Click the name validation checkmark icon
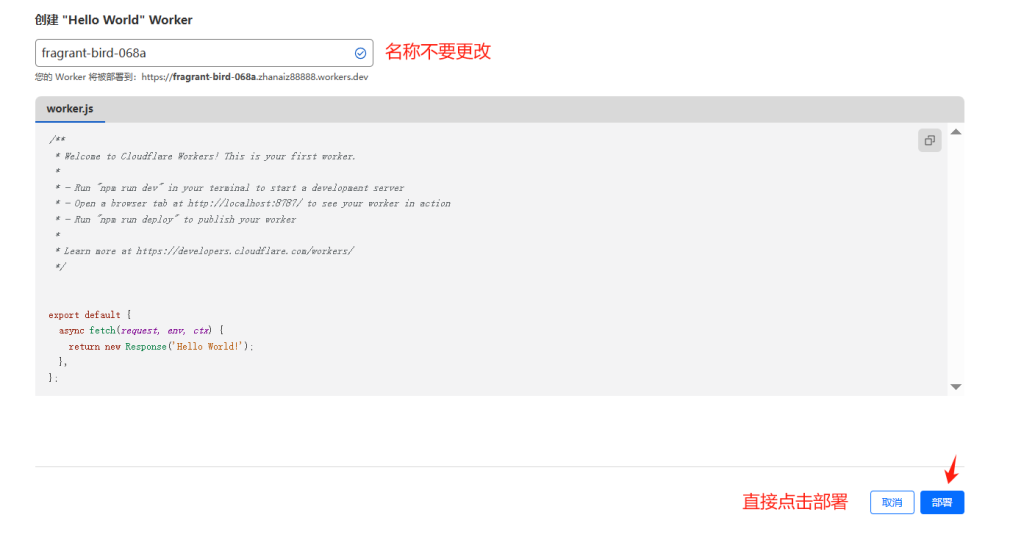 [360, 54]
